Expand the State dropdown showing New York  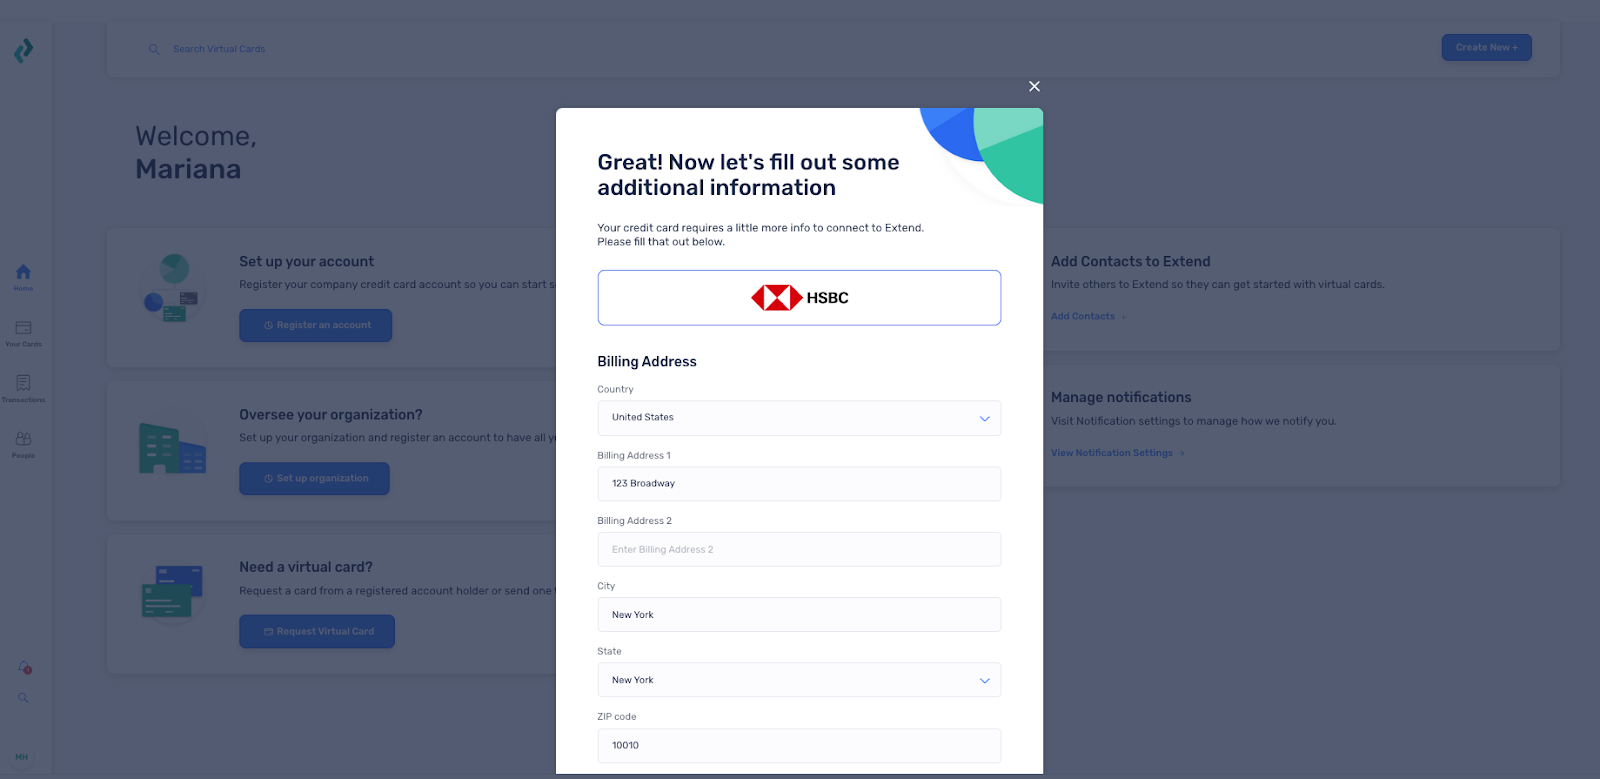[x=799, y=680]
